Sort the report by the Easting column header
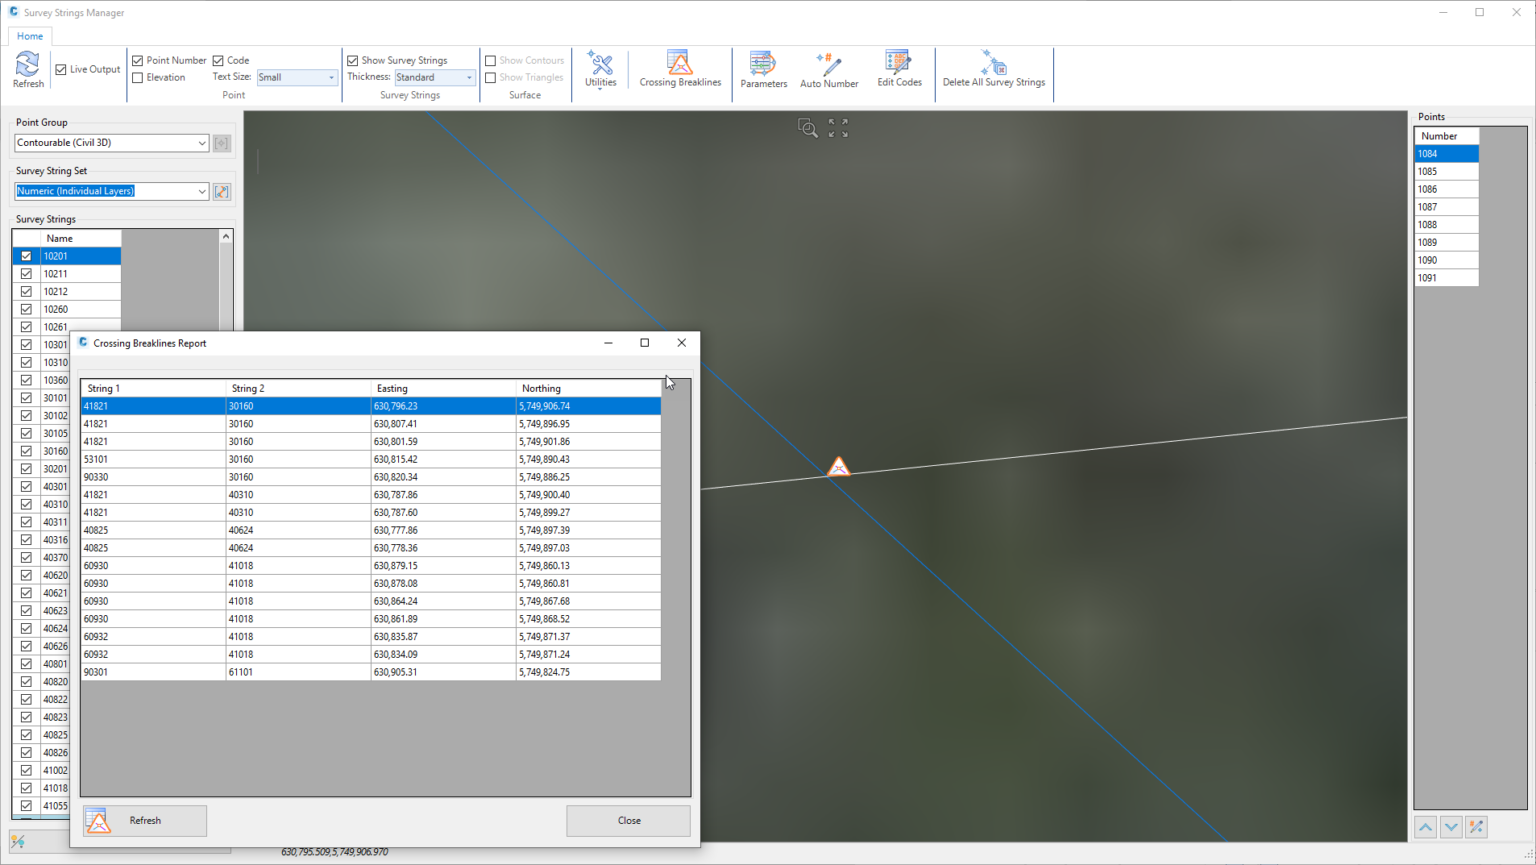 [x=442, y=388]
